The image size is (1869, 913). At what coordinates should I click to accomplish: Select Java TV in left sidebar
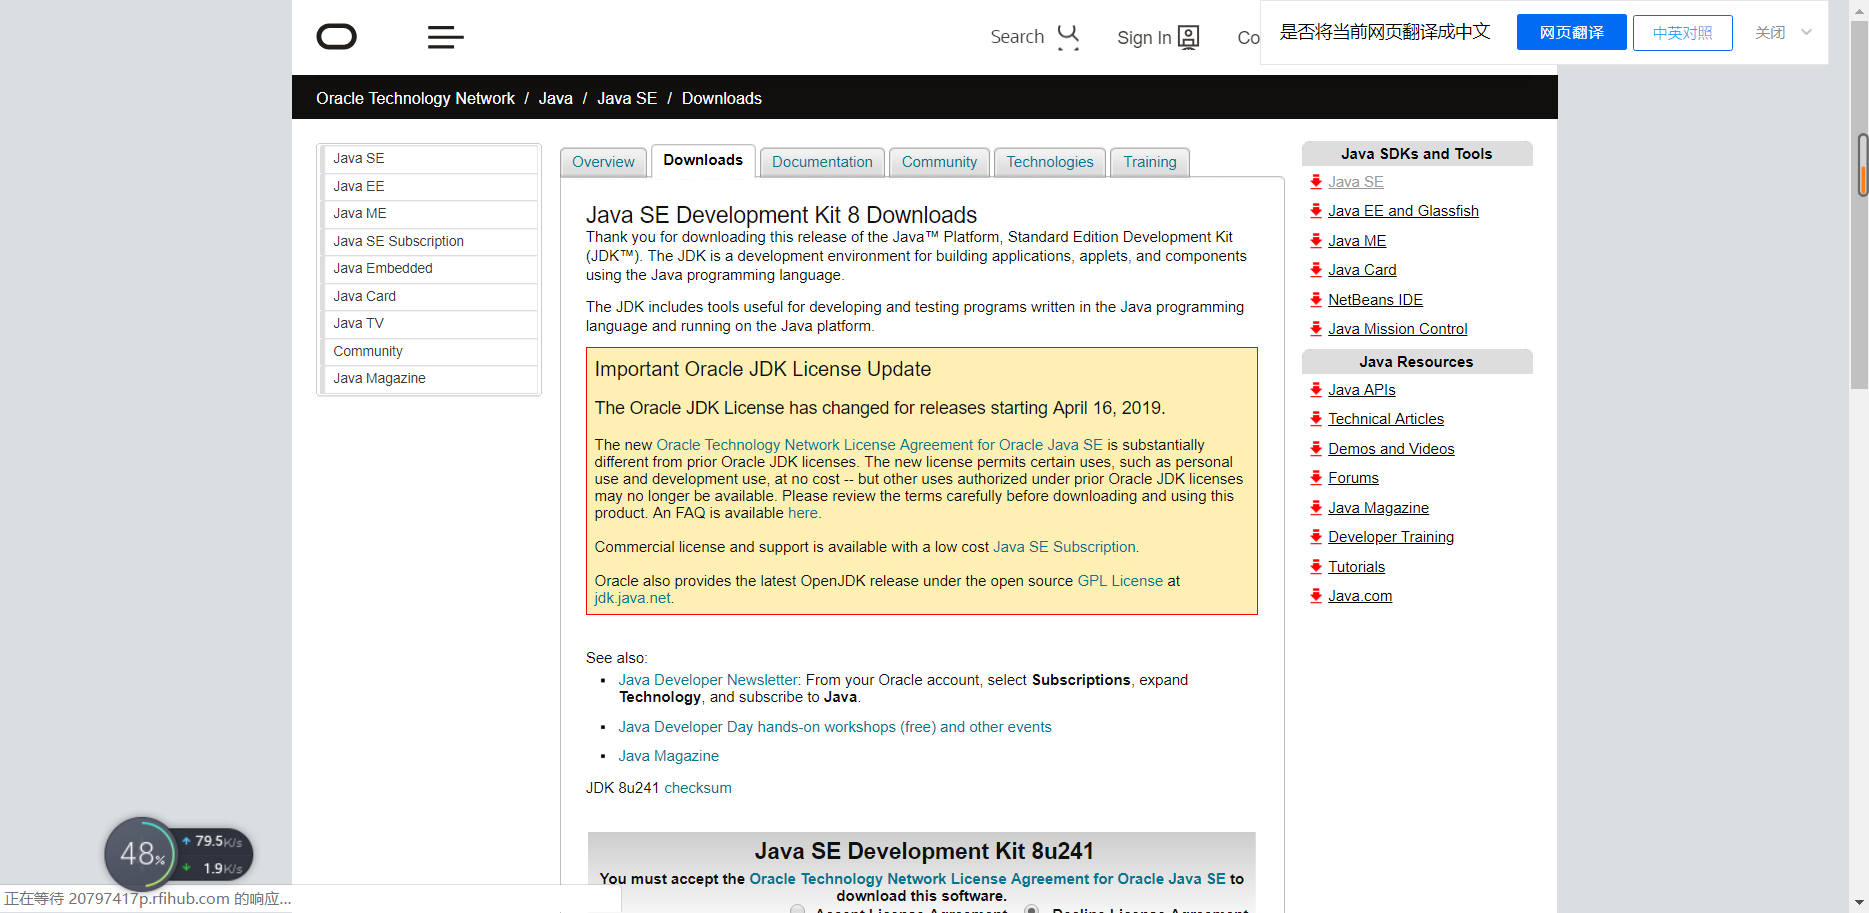coord(430,324)
